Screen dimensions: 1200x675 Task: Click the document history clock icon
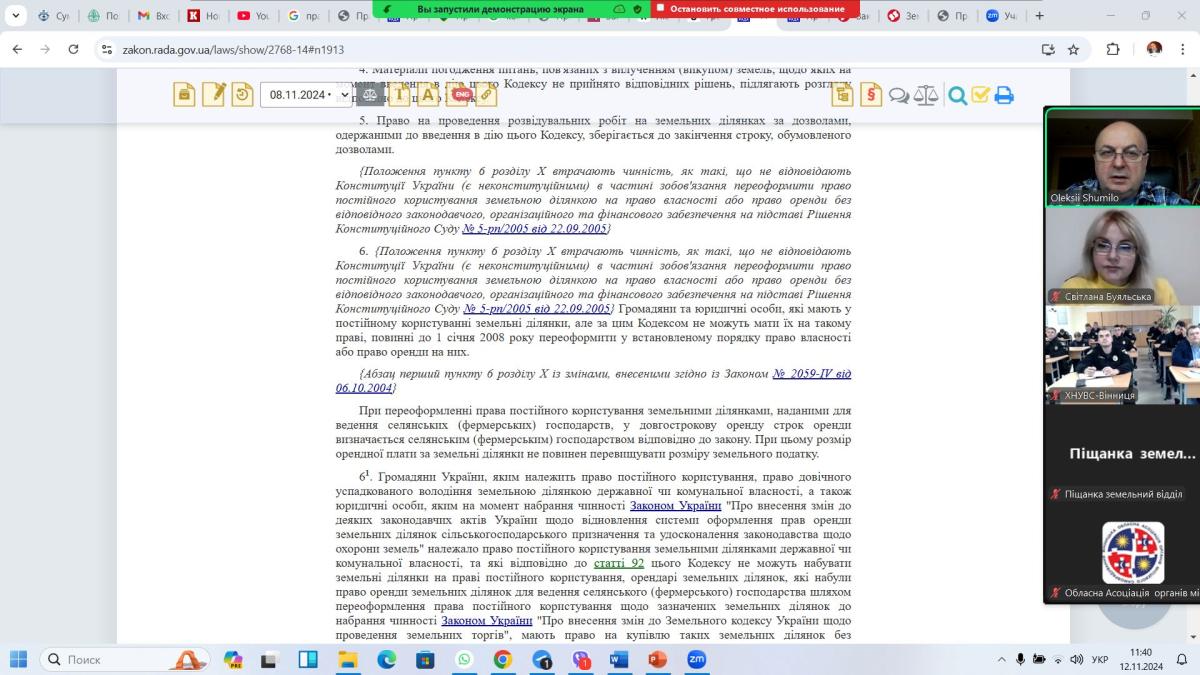click(x=242, y=95)
